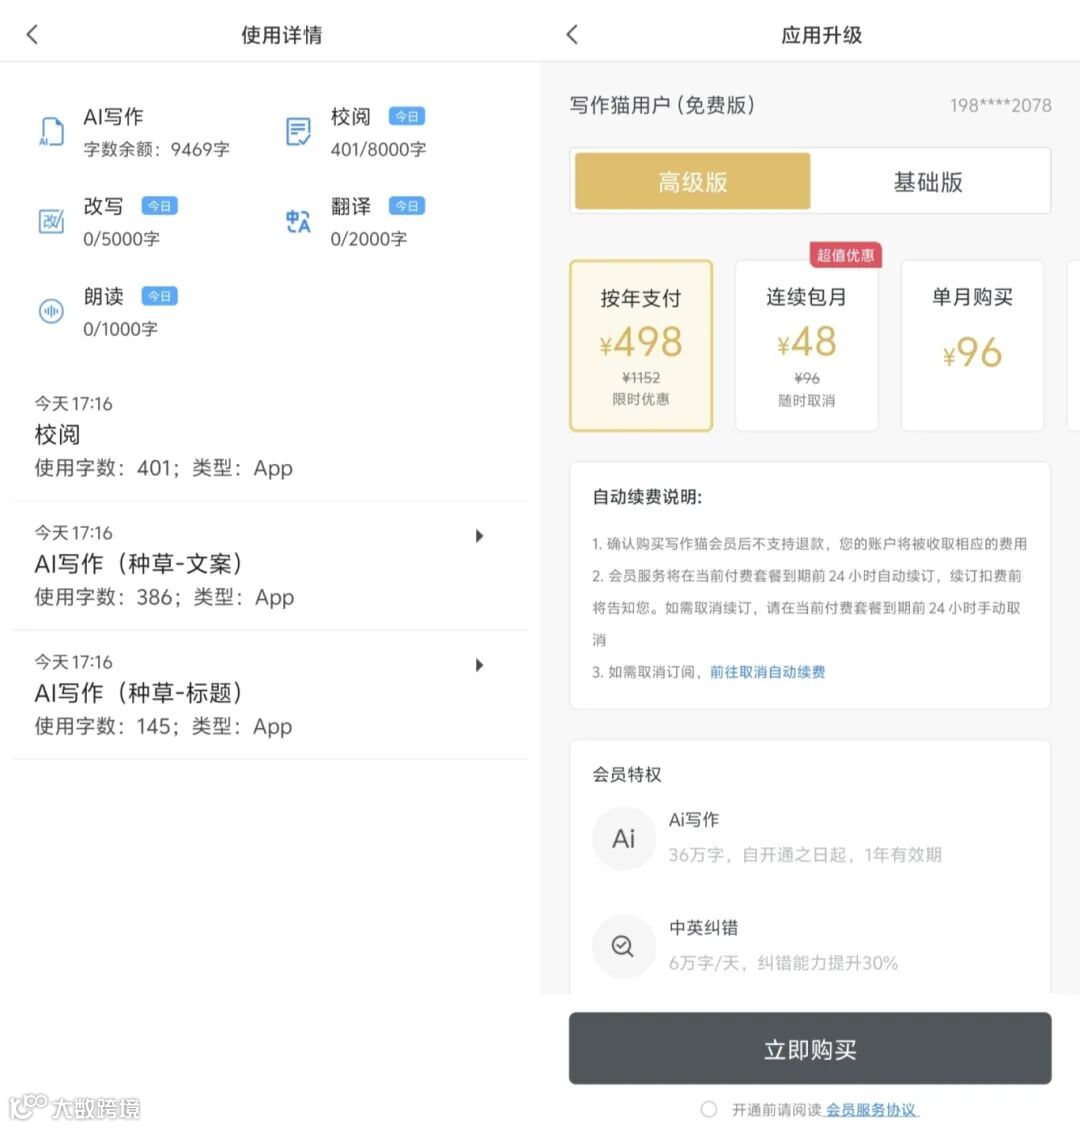Screen dimensions: 1080x1128
Task: Tap the 朗读 read-aloud sound icon
Action: tap(51, 311)
